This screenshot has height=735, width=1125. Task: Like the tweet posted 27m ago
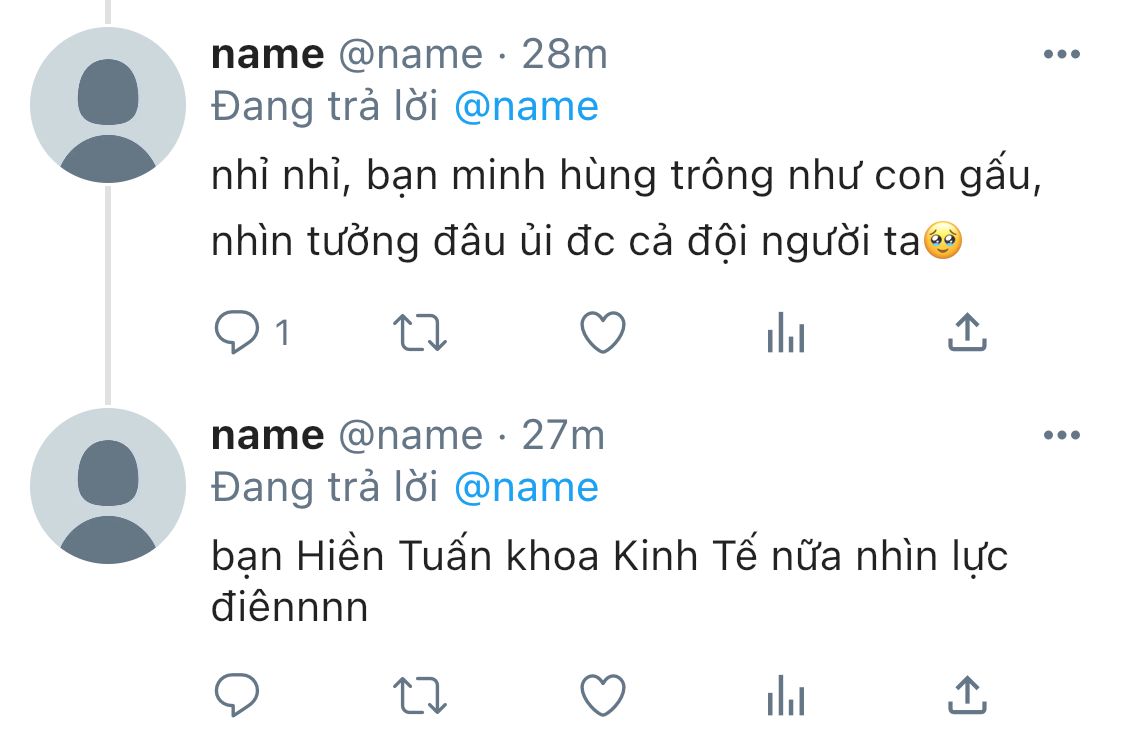pos(603,696)
